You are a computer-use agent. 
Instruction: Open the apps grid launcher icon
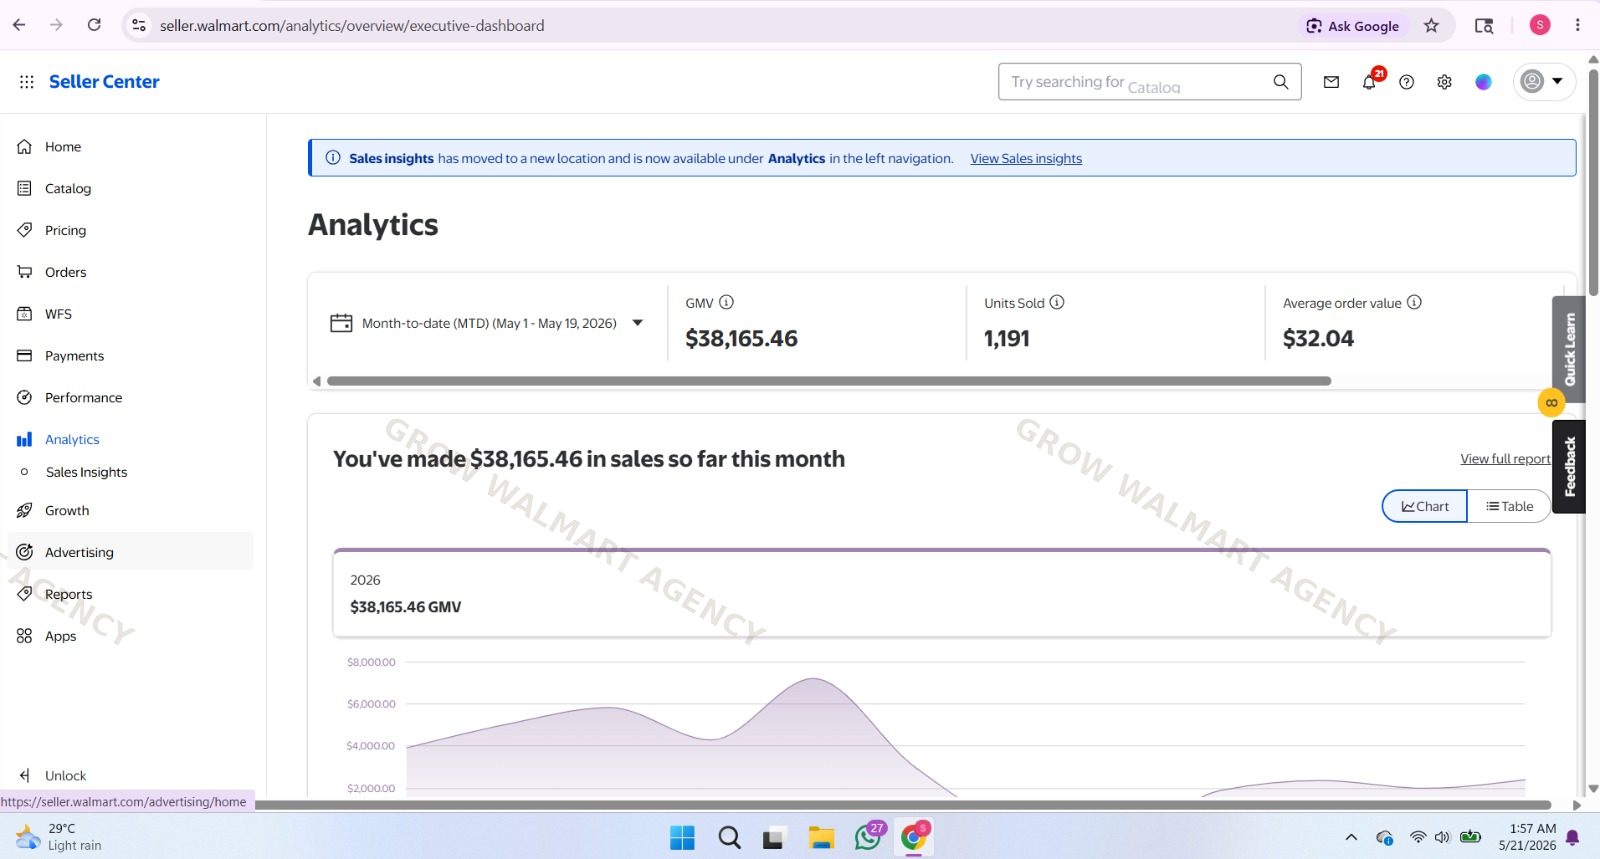pyautogui.click(x=26, y=82)
